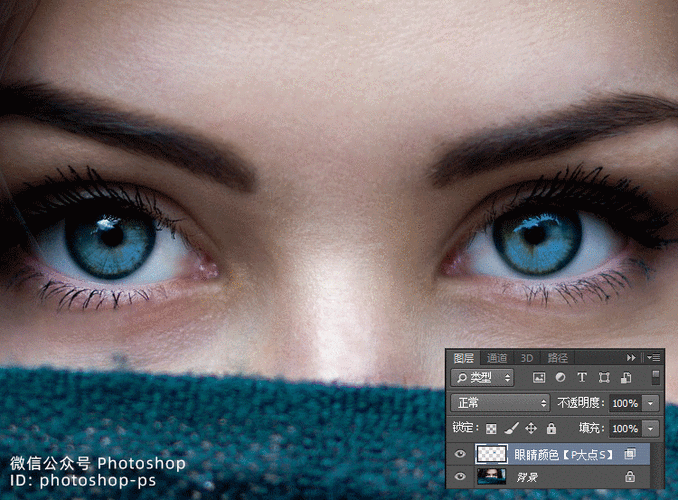
Task: Filter layers by type (T) icon
Action: 582,378
